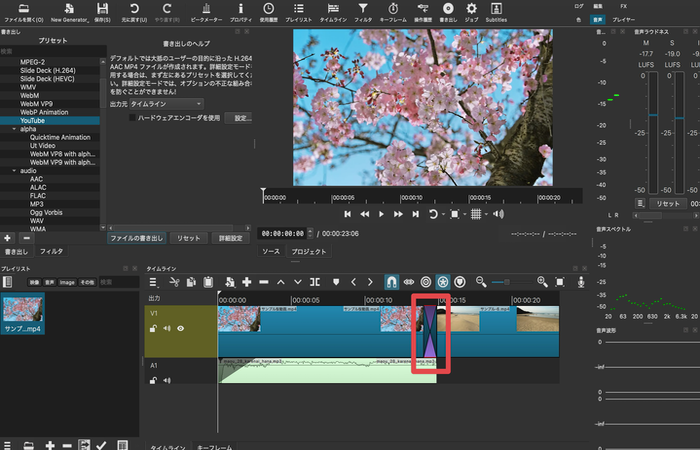
Task: Mute the A1 audio track
Action: click(167, 380)
